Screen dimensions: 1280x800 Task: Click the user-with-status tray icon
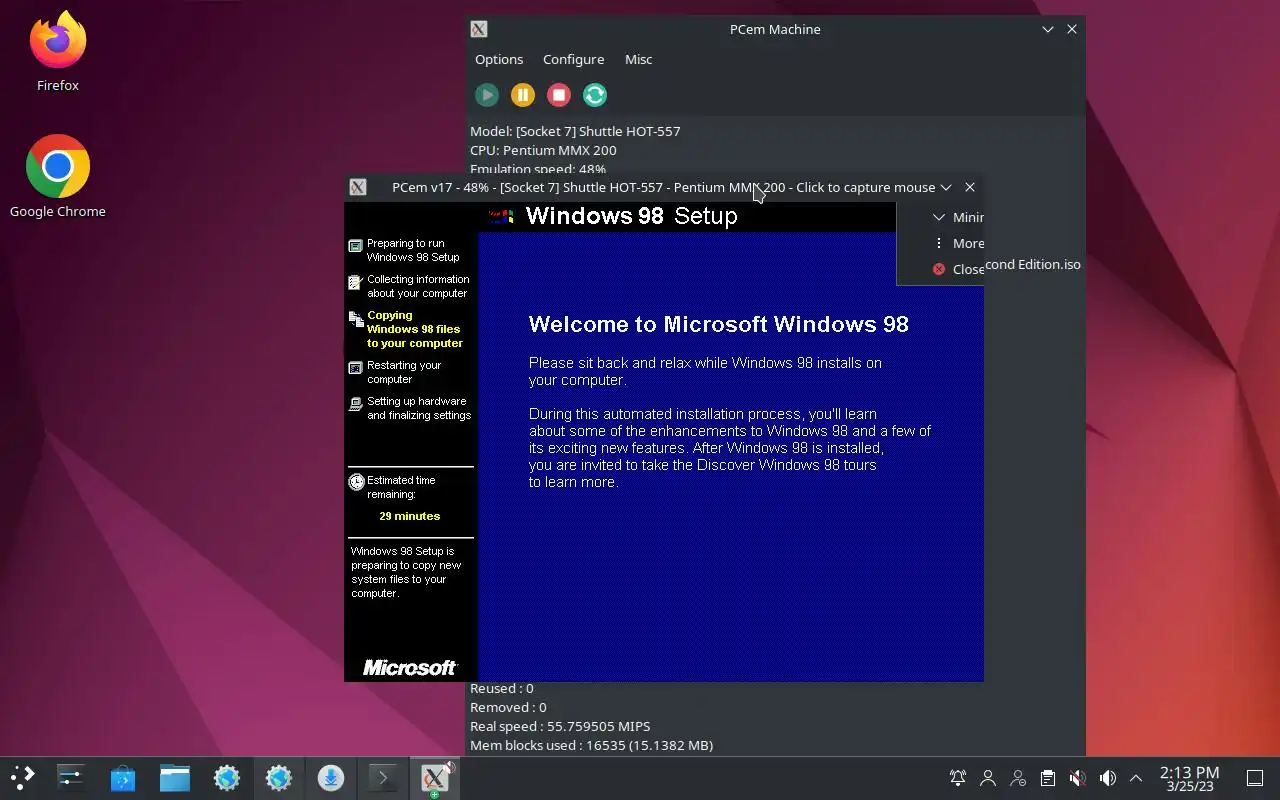1018,778
